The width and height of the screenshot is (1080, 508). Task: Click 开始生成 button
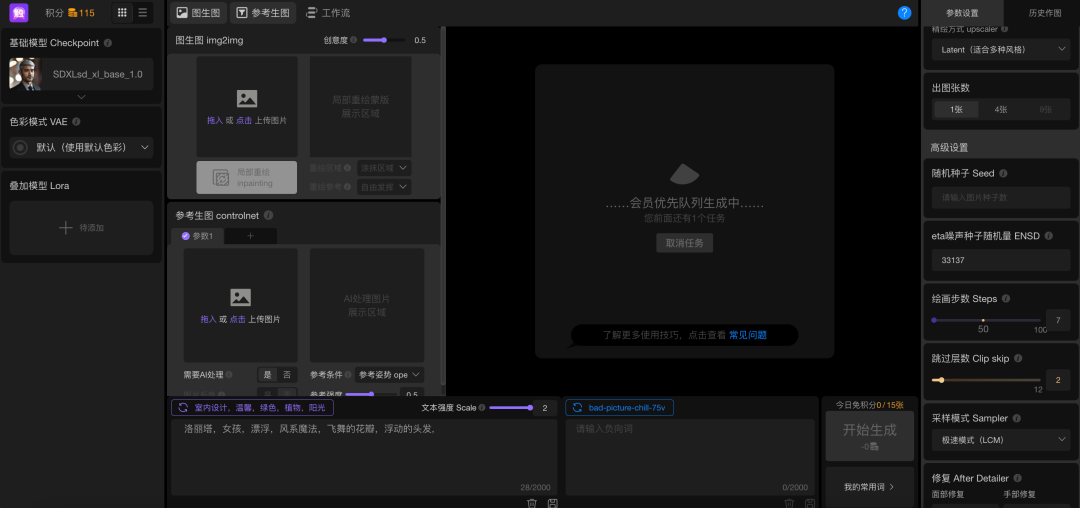pyautogui.click(x=870, y=436)
